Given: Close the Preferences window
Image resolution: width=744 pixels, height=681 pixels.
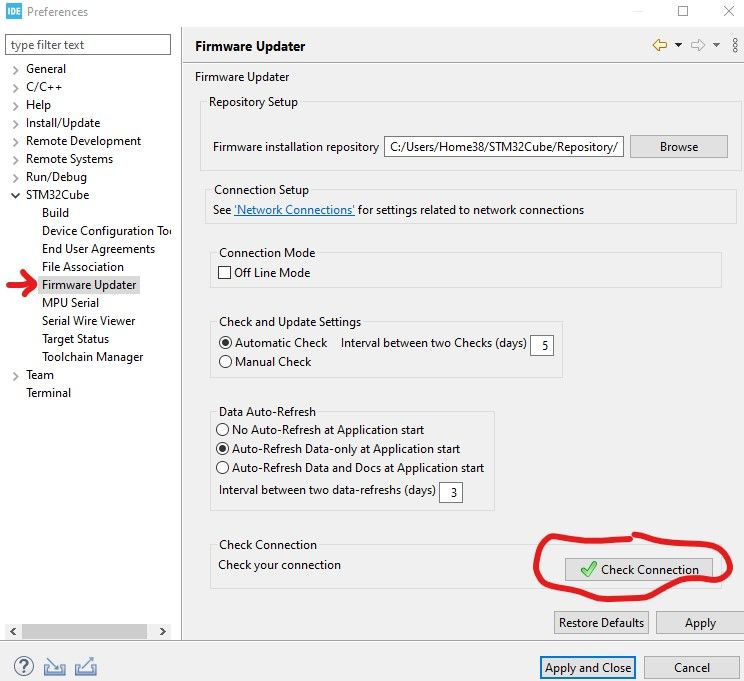Looking at the screenshot, I should tap(729, 11).
